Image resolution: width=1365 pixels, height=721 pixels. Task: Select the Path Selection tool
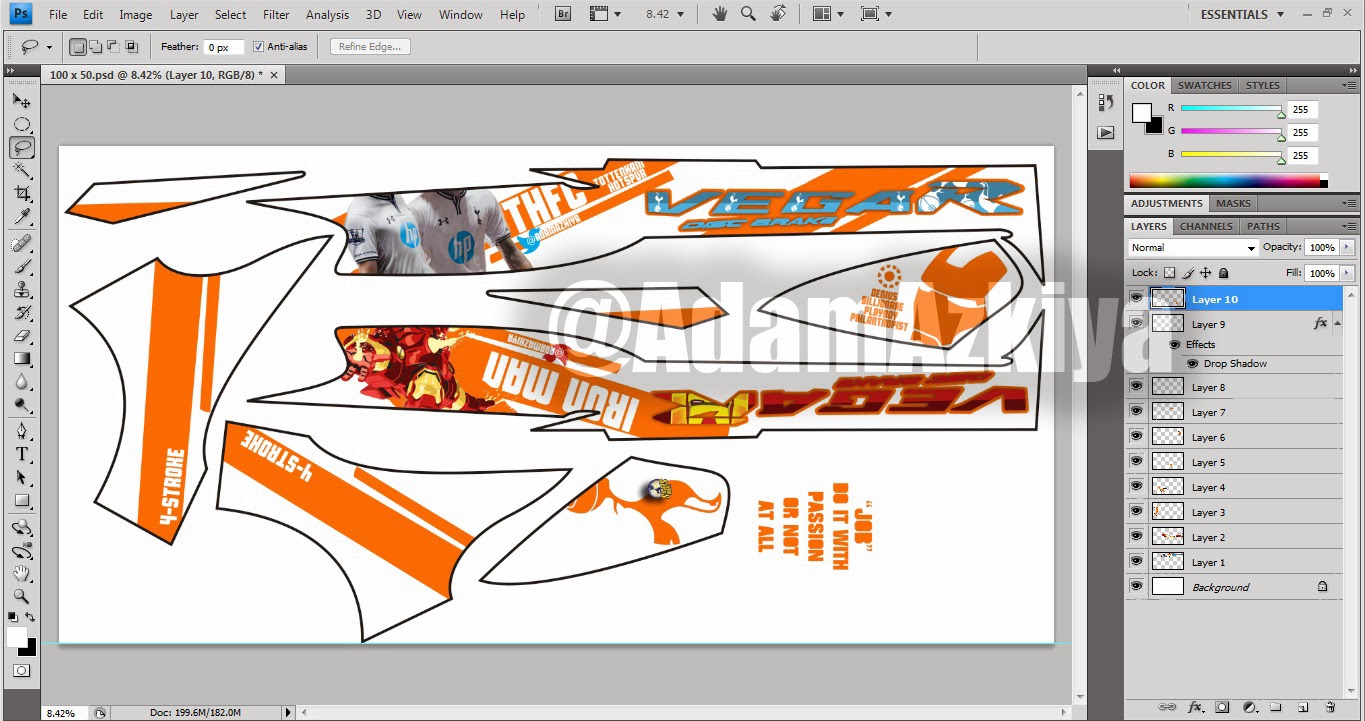pos(21,477)
